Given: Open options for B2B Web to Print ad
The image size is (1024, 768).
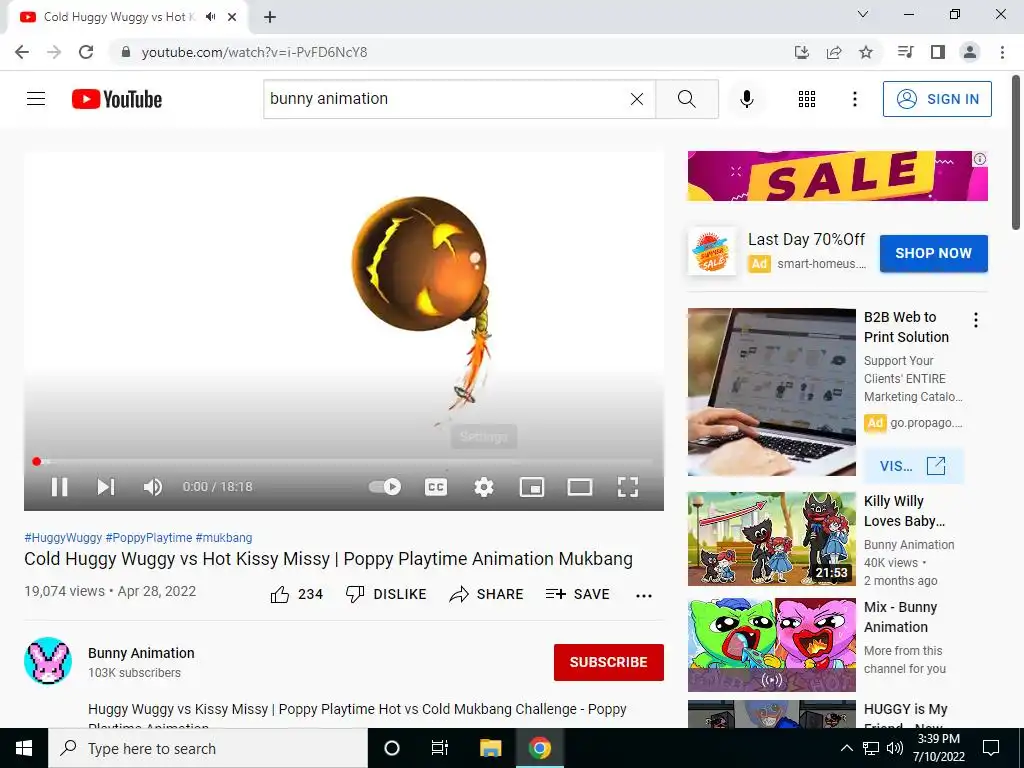Looking at the screenshot, I should click(976, 320).
